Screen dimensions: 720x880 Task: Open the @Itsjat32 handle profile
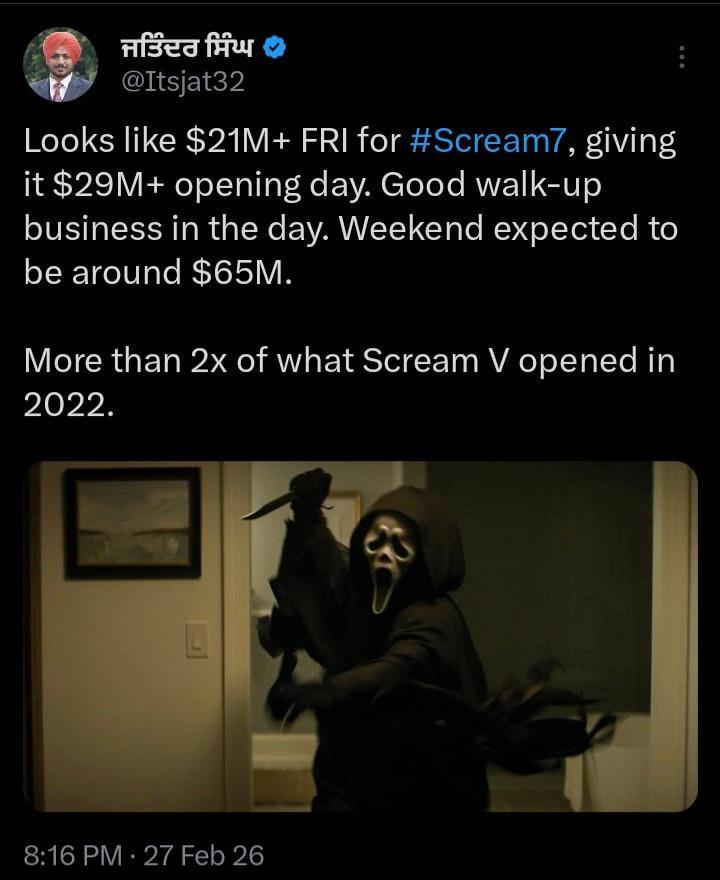point(183,82)
